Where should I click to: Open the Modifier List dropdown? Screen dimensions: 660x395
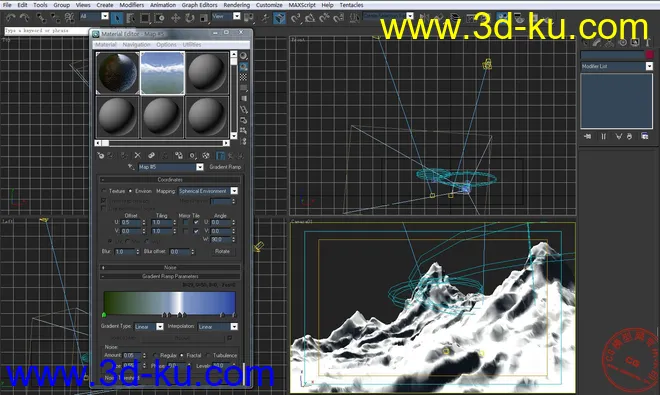(x=617, y=66)
